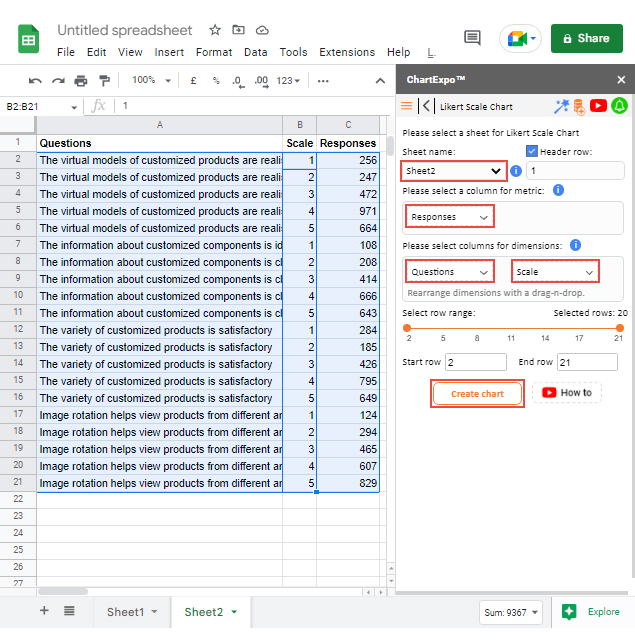Open the Tools menu
This screenshot has width=635, height=642.
coord(293,52)
